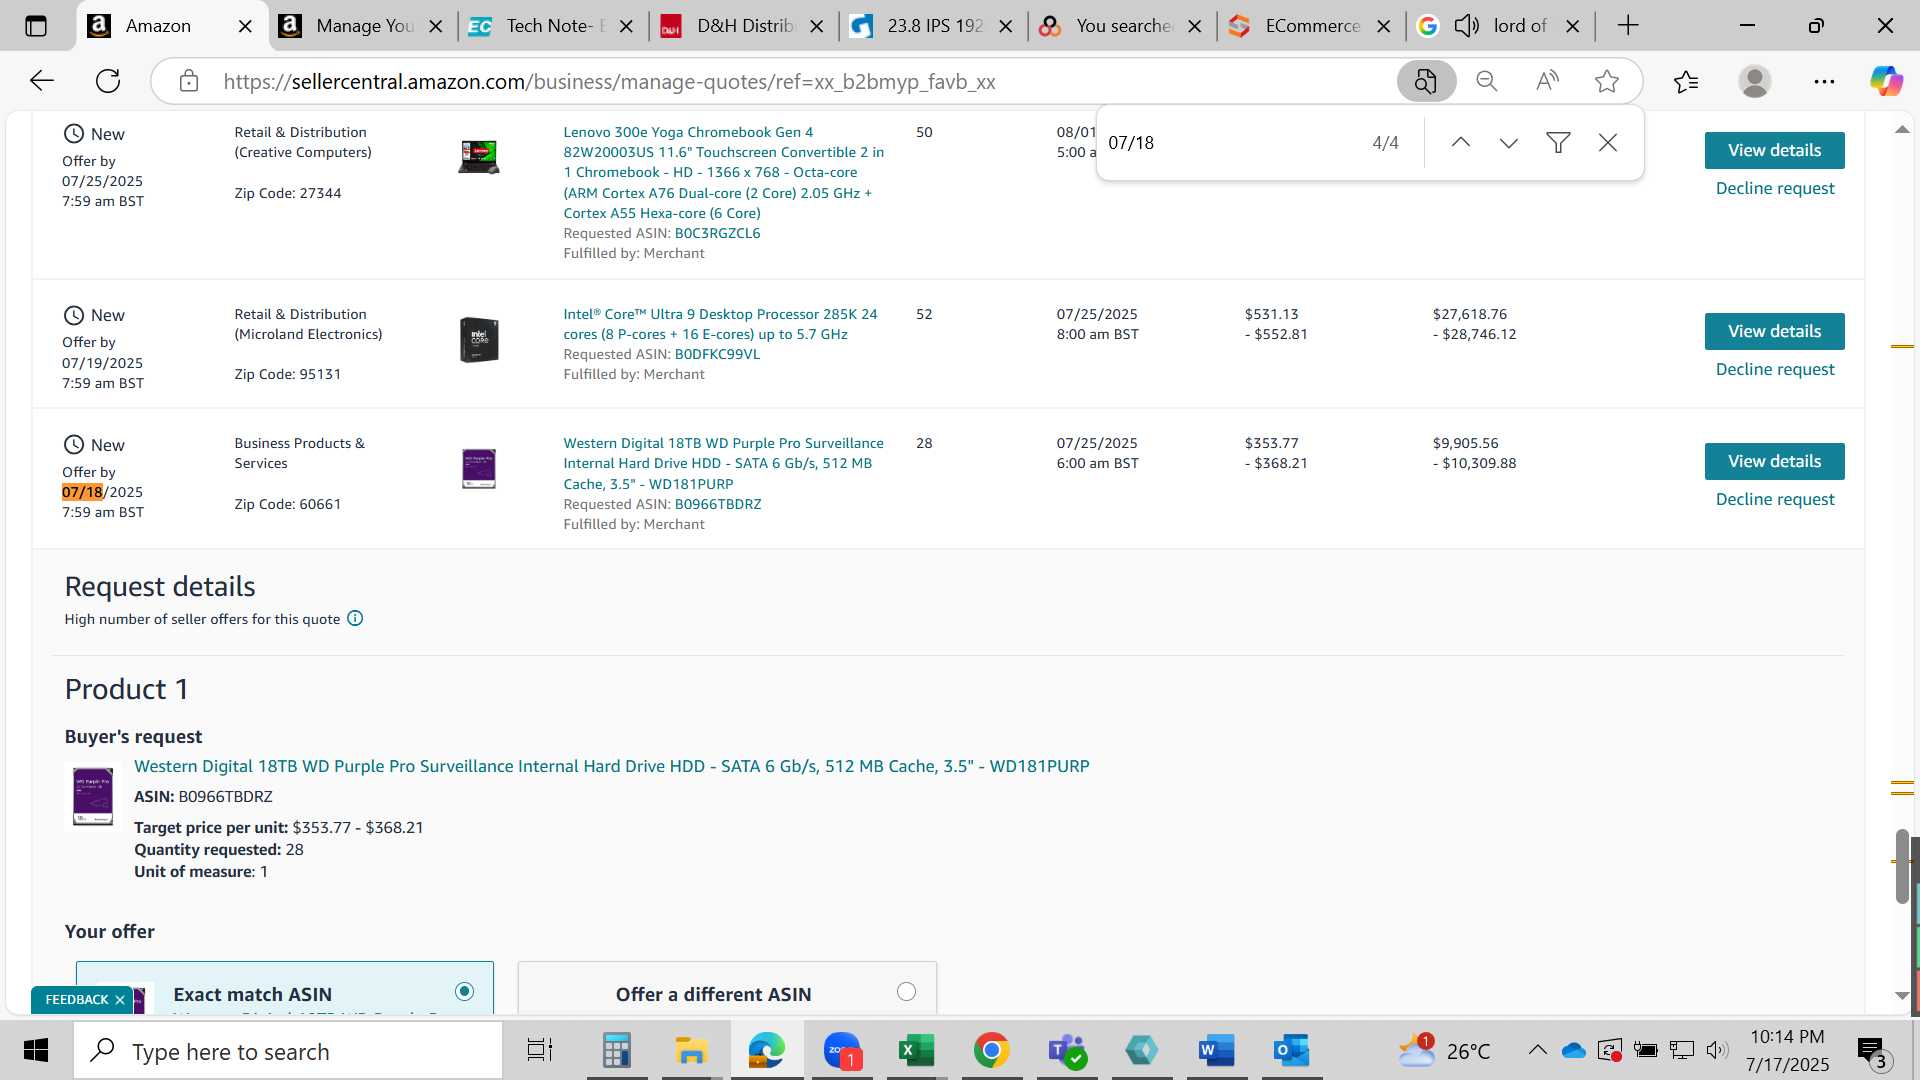The width and height of the screenshot is (1920, 1080).
Task: Switch to D&H Distrib tab
Action: click(x=742, y=26)
